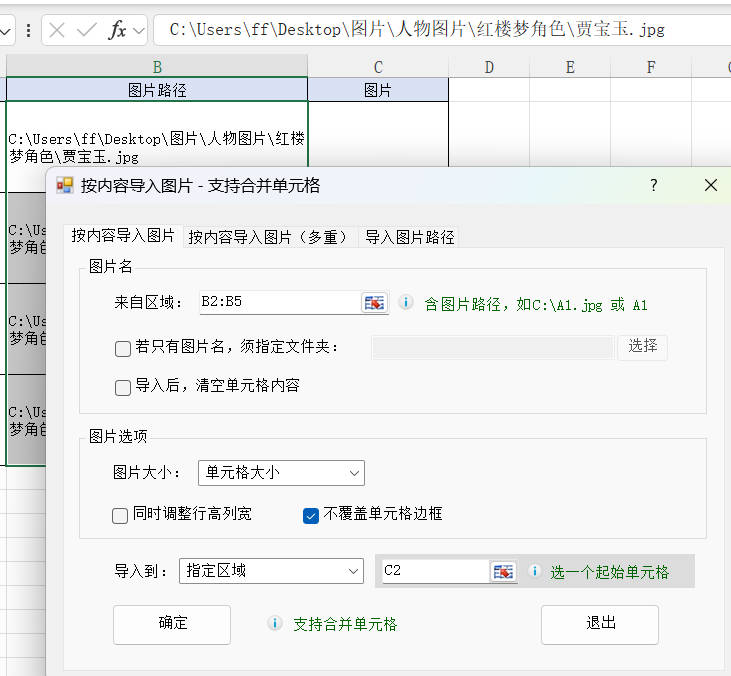
Task: Click the formula bar confirm checkmark icon
Action: click(x=87, y=30)
